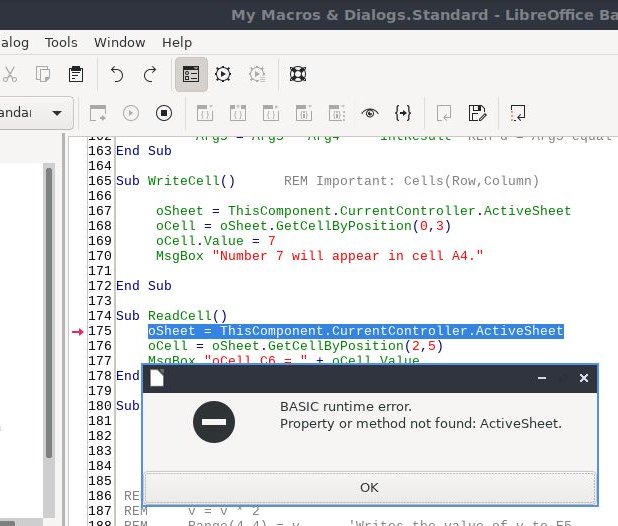Viewport: 618px width, 526px height.
Task: Open the Help menu
Action: (177, 42)
